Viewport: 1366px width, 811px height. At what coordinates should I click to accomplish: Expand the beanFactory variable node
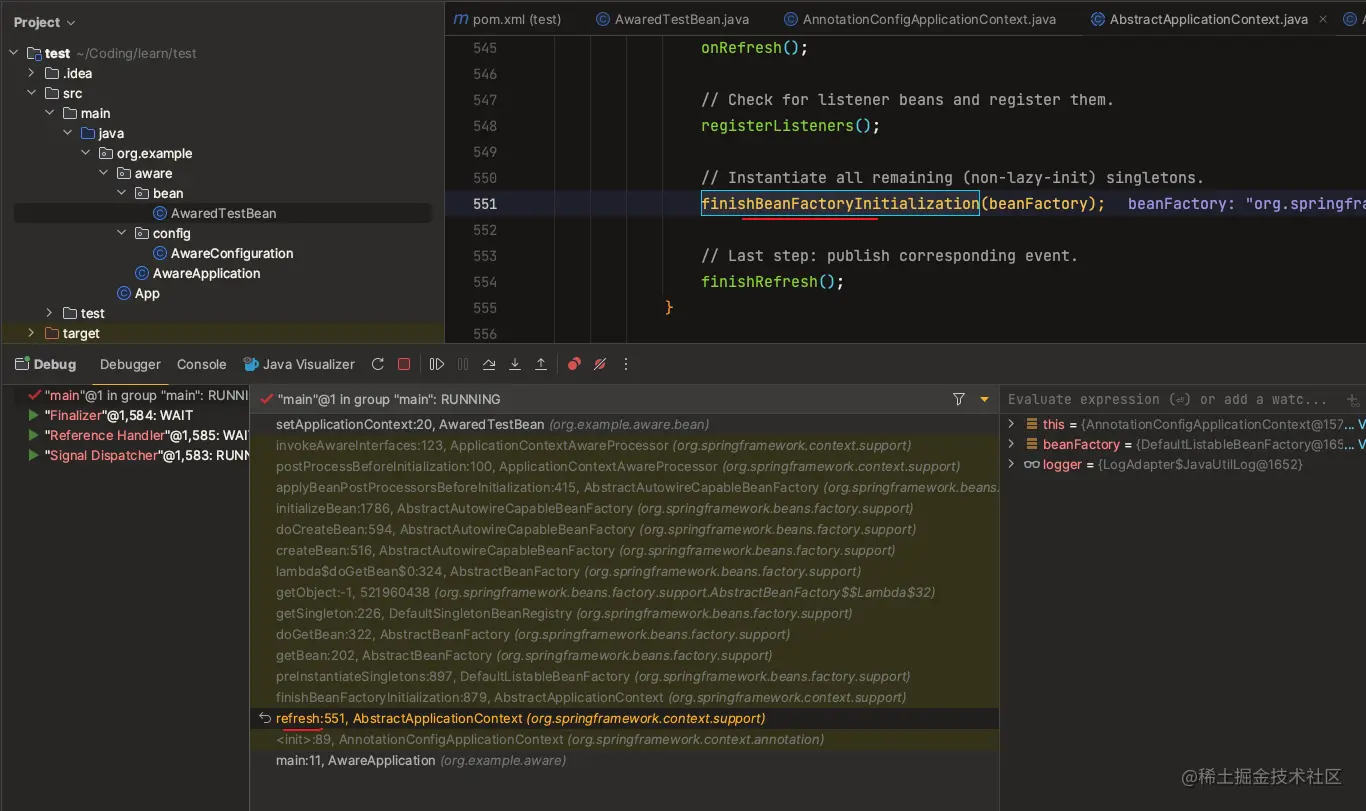1011,444
